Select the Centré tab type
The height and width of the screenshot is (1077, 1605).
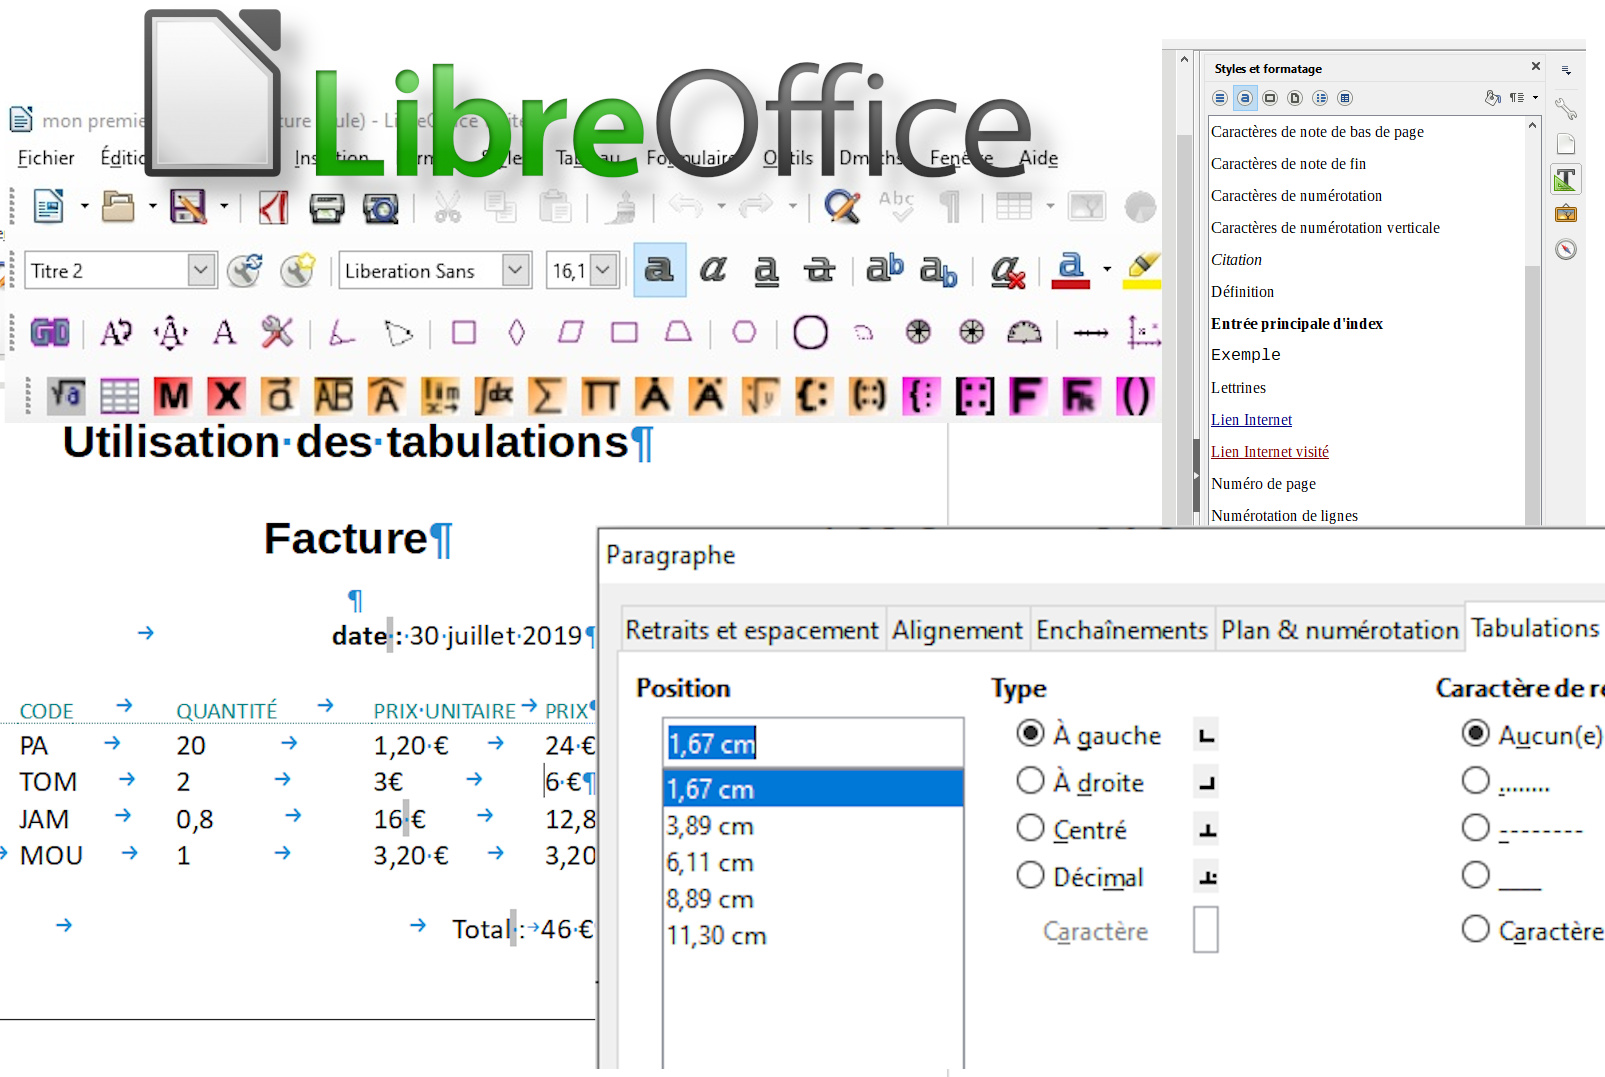click(x=1072, y=830)
